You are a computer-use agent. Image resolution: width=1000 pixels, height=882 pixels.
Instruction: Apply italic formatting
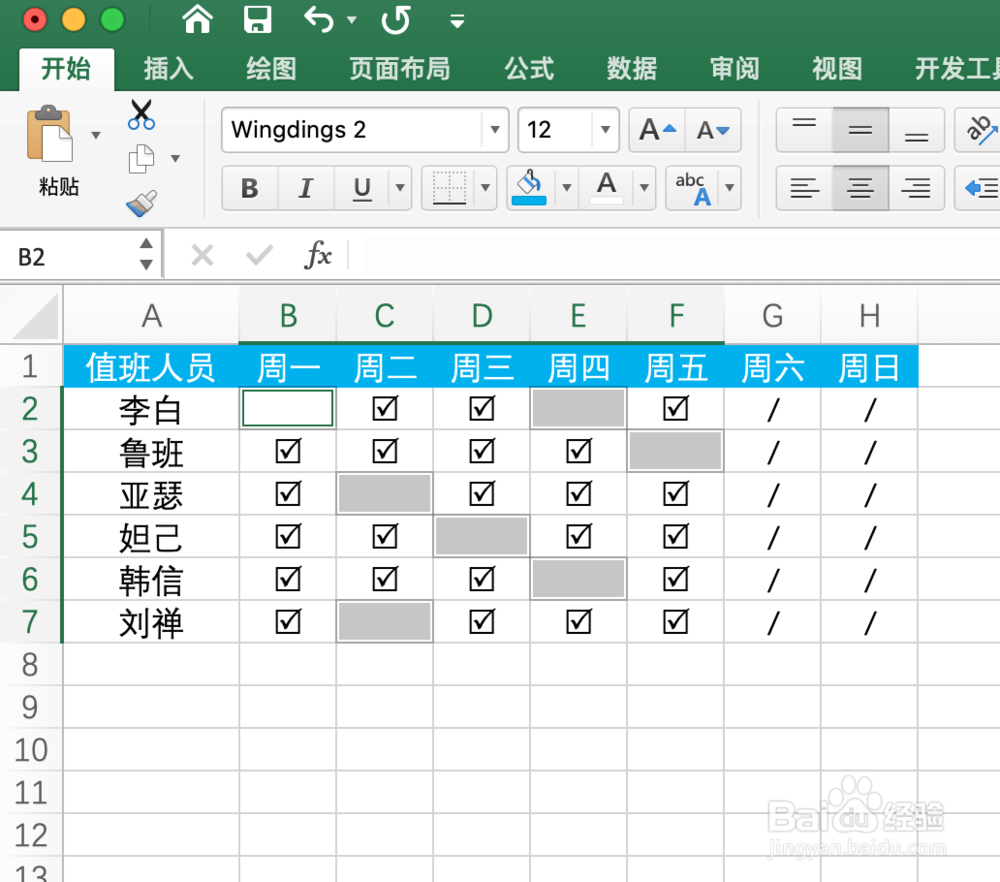point(305,188)
